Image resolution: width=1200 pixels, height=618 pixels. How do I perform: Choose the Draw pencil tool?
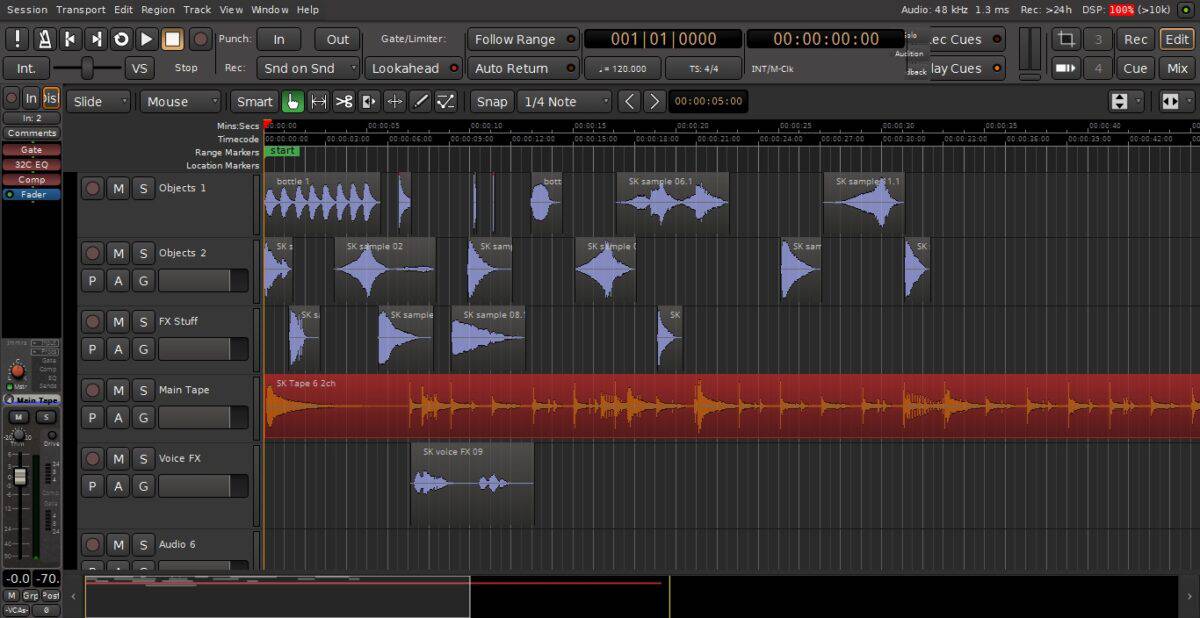(421, 101)
